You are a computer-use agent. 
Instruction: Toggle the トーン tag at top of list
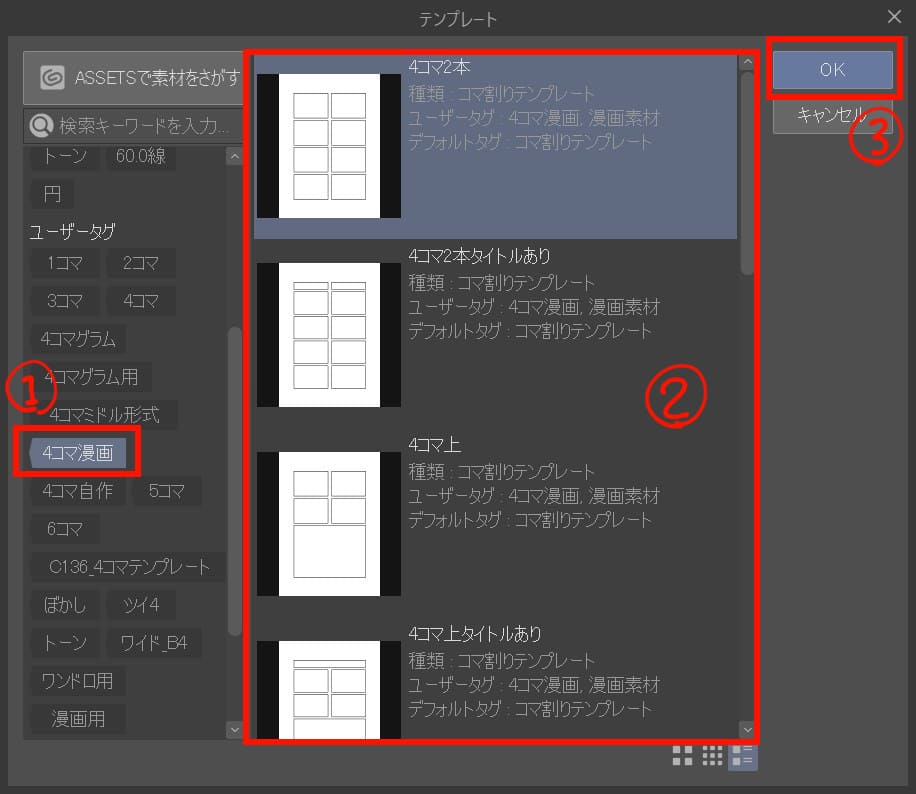tap(65, 156)
